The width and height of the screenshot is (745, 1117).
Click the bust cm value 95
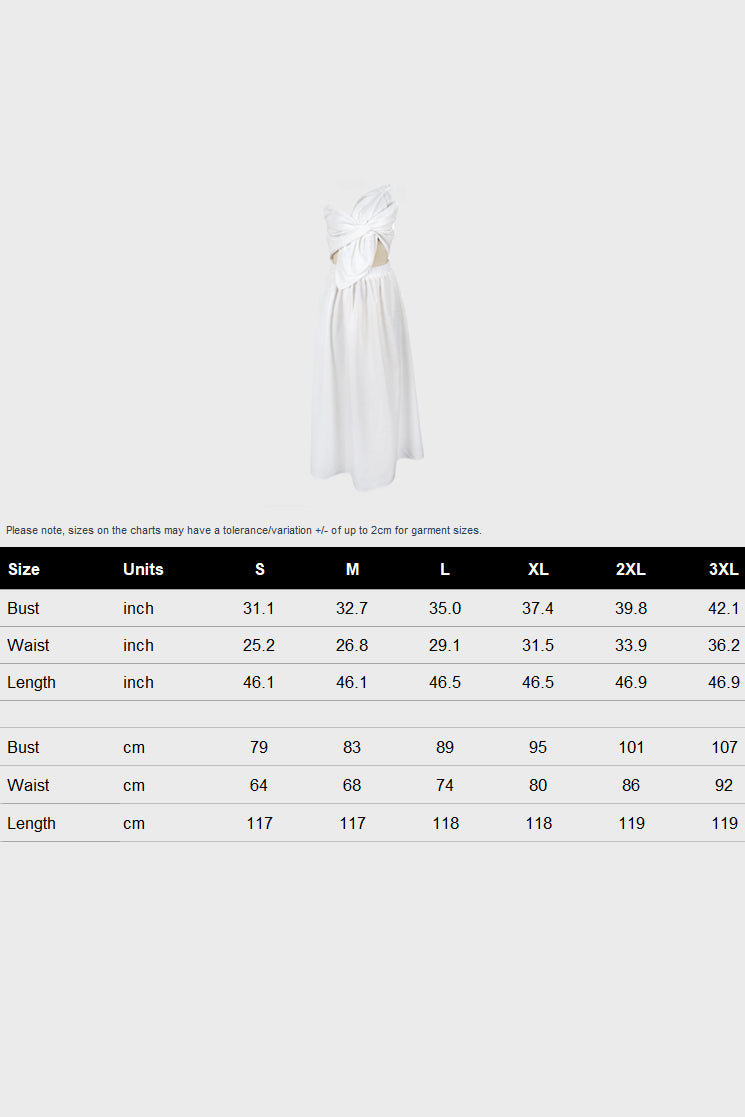tap(538, 747)
